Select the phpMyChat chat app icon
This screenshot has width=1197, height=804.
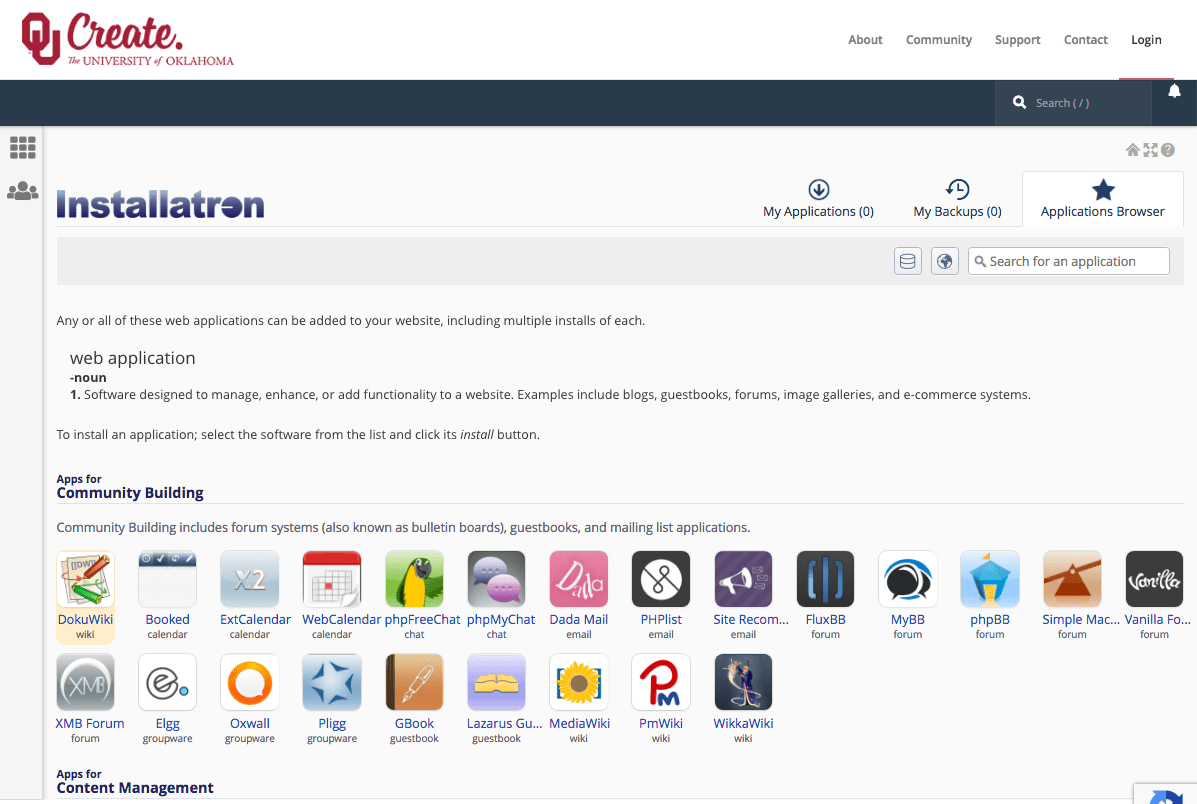[x=496, y=579]
